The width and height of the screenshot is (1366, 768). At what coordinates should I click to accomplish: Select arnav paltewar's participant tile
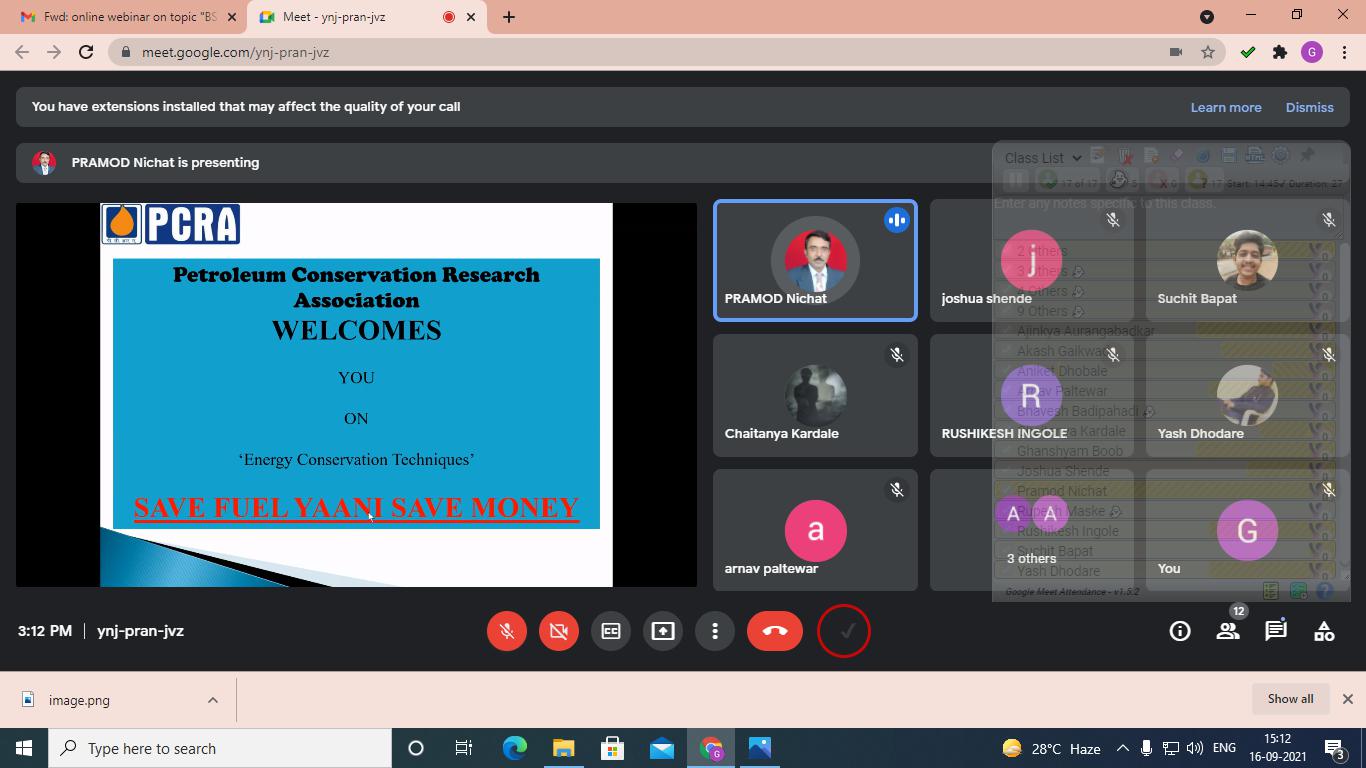tap(815, 530)
